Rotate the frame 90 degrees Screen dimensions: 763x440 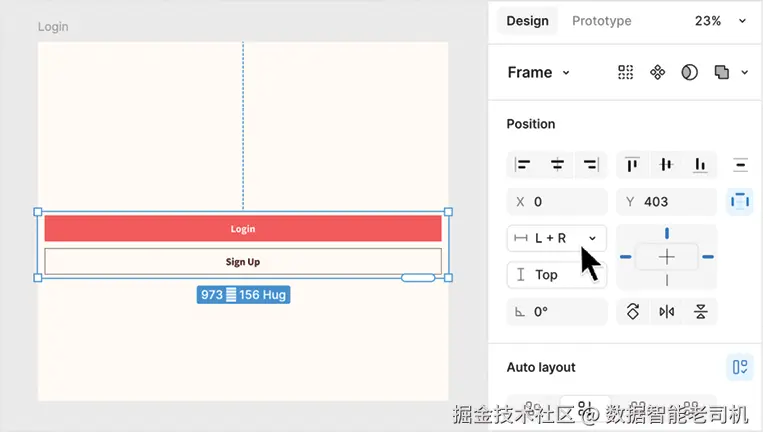click(x=633, y=312)
